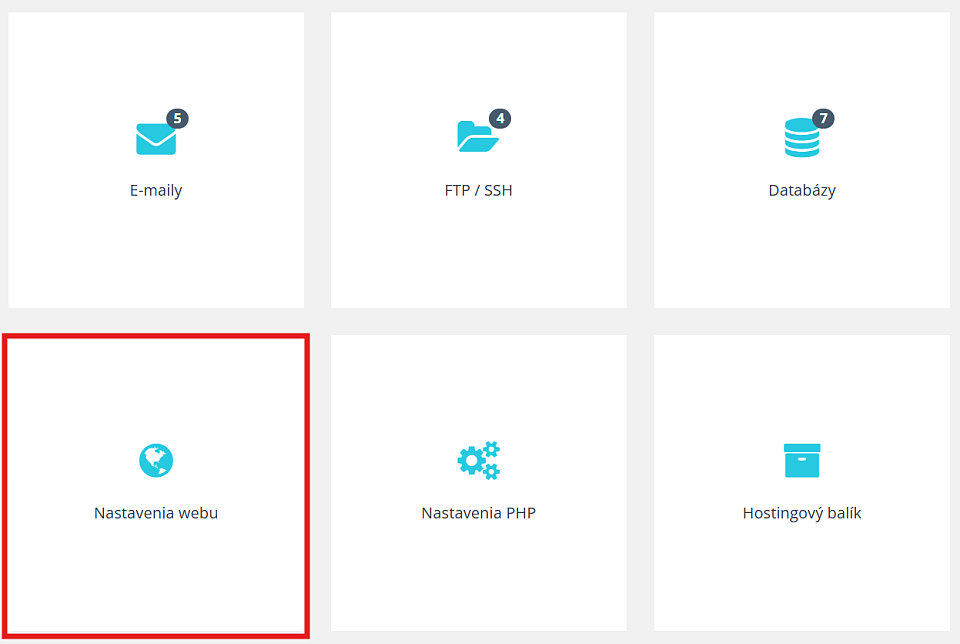
Task: Open the E-maily envelope icon
Action: 156,139
